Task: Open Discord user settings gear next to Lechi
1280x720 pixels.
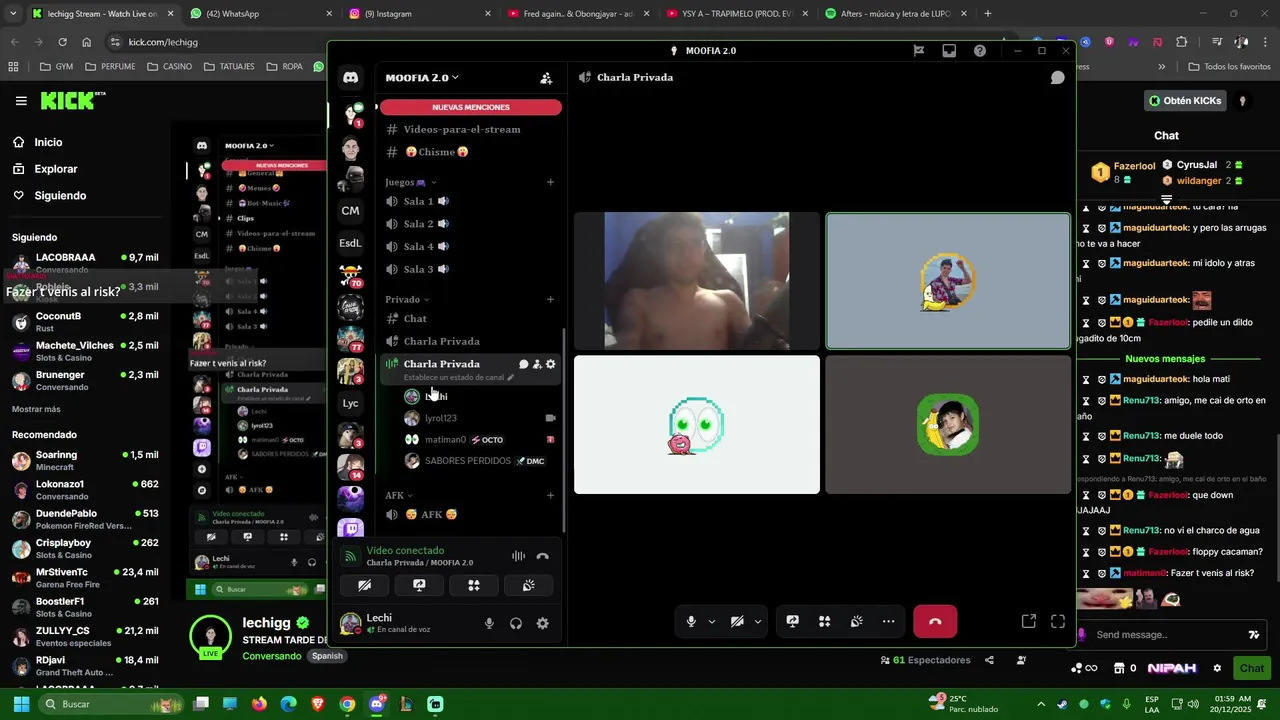Action: 542,623
